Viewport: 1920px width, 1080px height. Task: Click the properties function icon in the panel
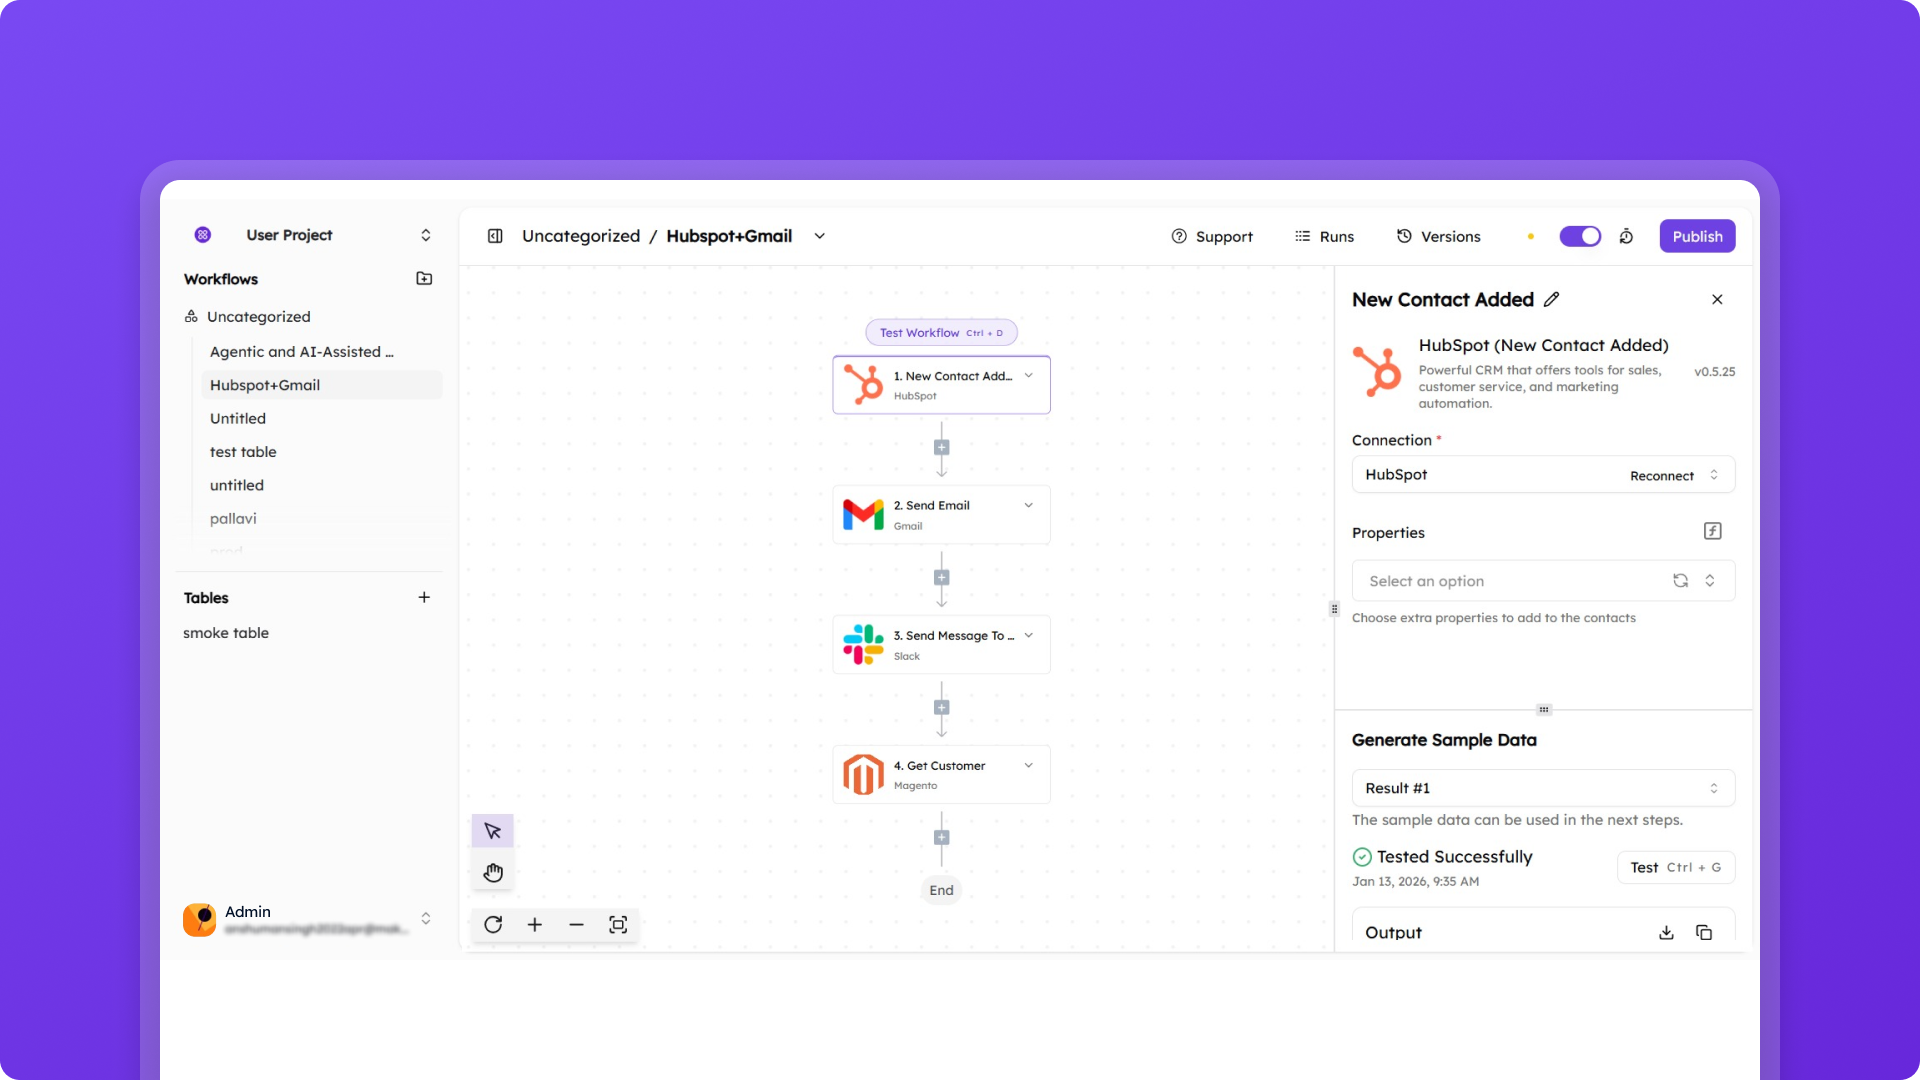click(x=1713, y=531)
